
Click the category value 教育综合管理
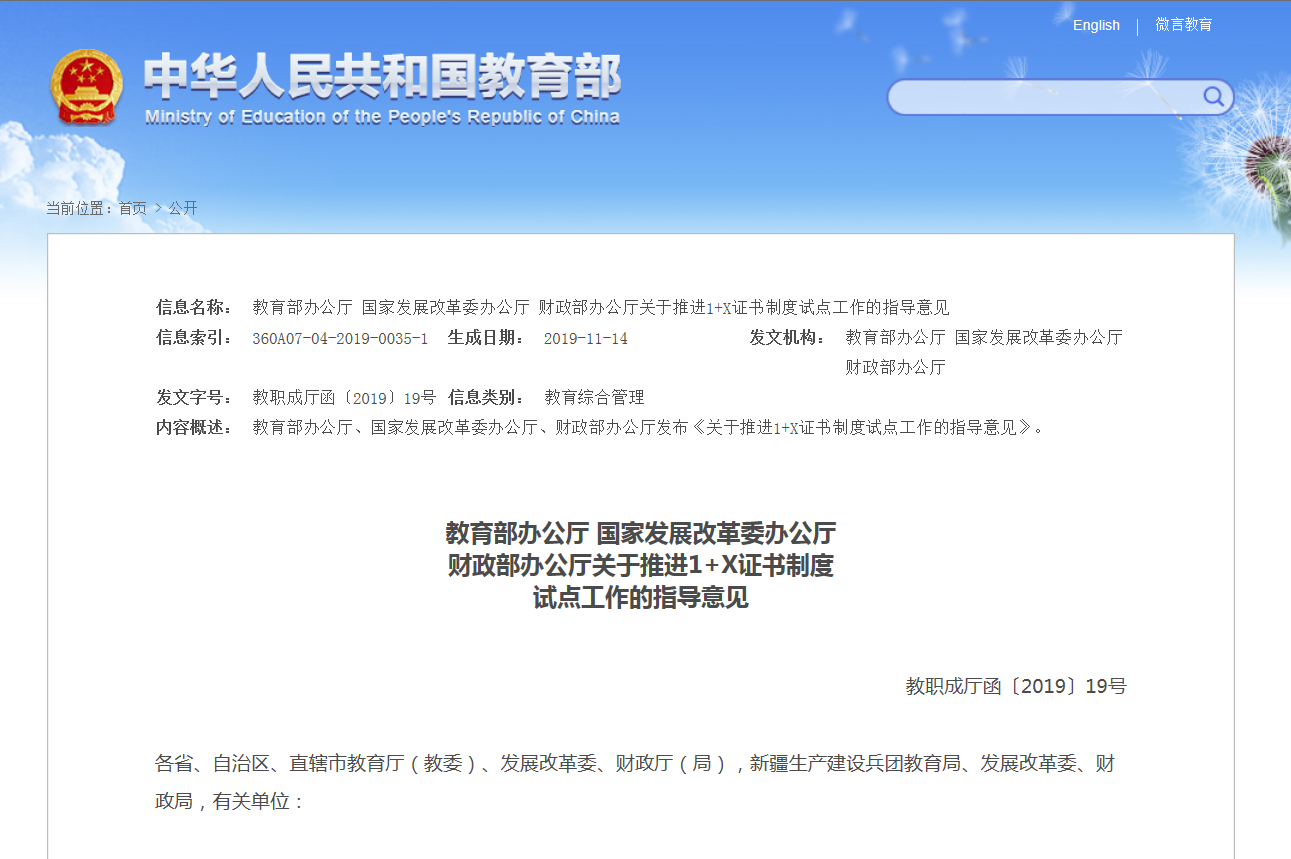pos(594,398)
